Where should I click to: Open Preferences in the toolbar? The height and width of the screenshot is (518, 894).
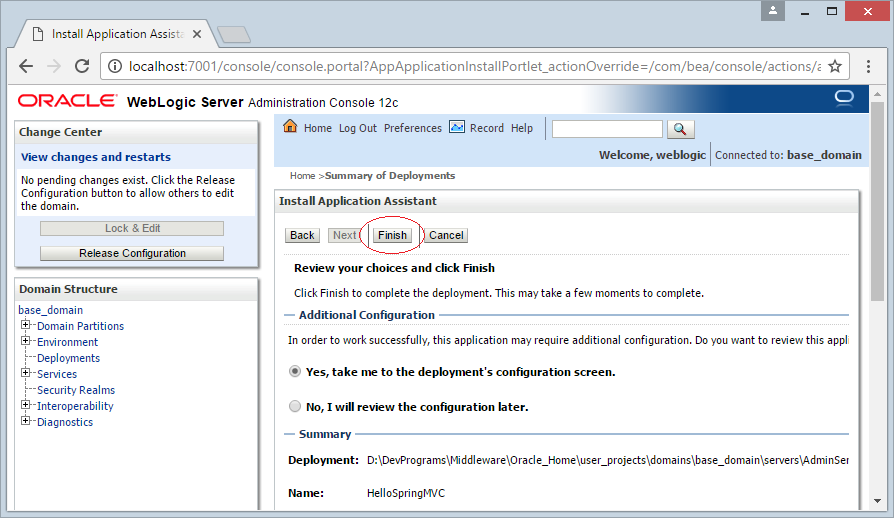coord(413,128)
